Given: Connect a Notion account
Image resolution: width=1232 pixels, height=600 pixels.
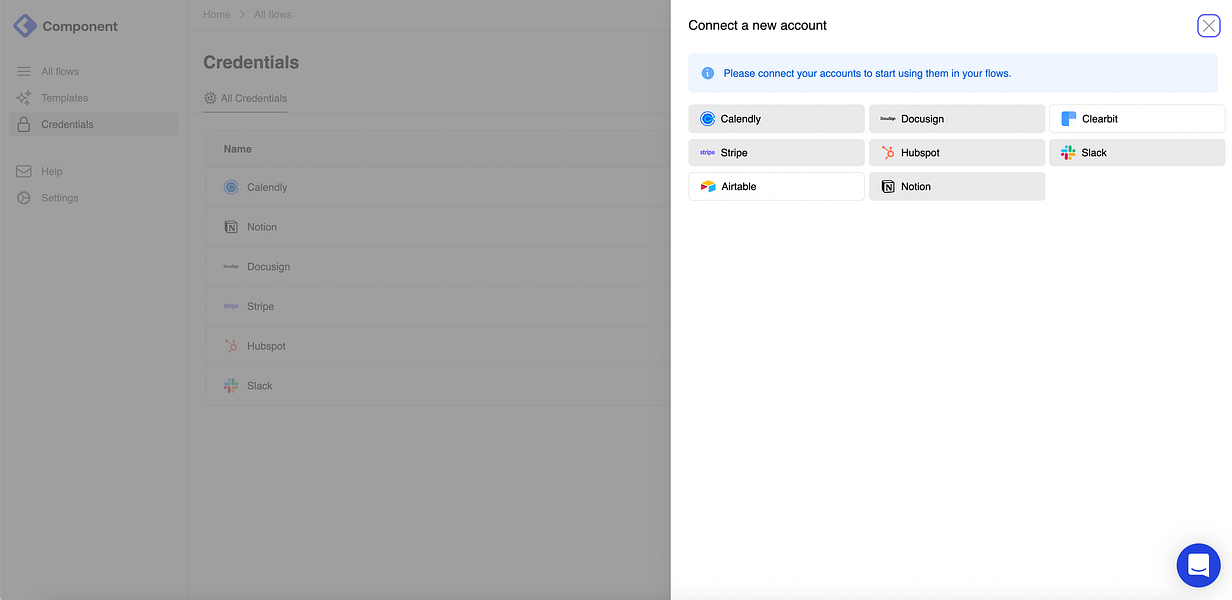Looking at the screenshot, I should point(957,187).
